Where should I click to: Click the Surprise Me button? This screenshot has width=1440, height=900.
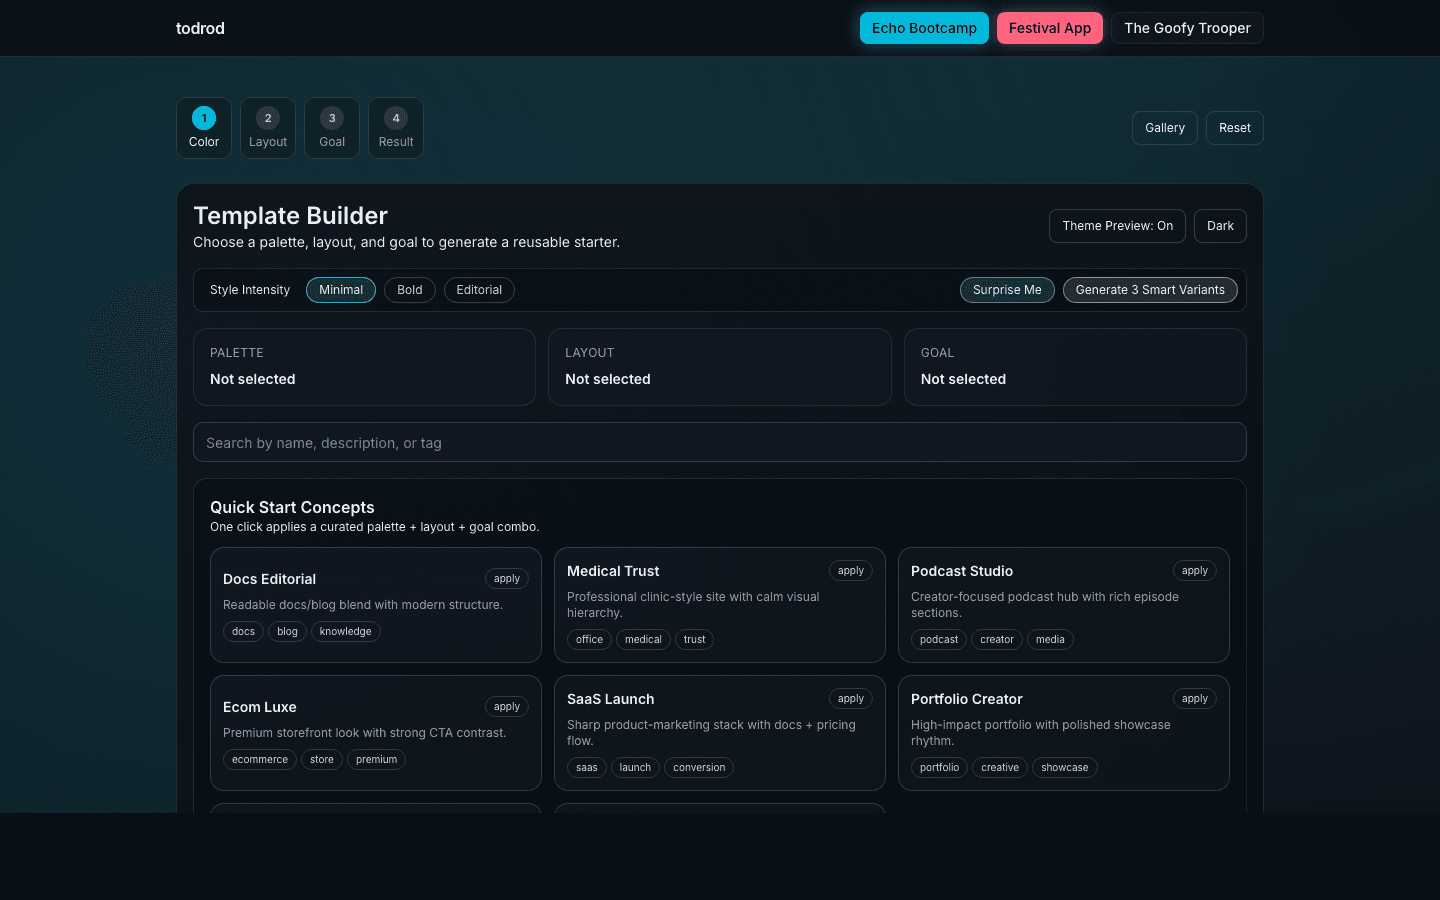[1007, 290]
